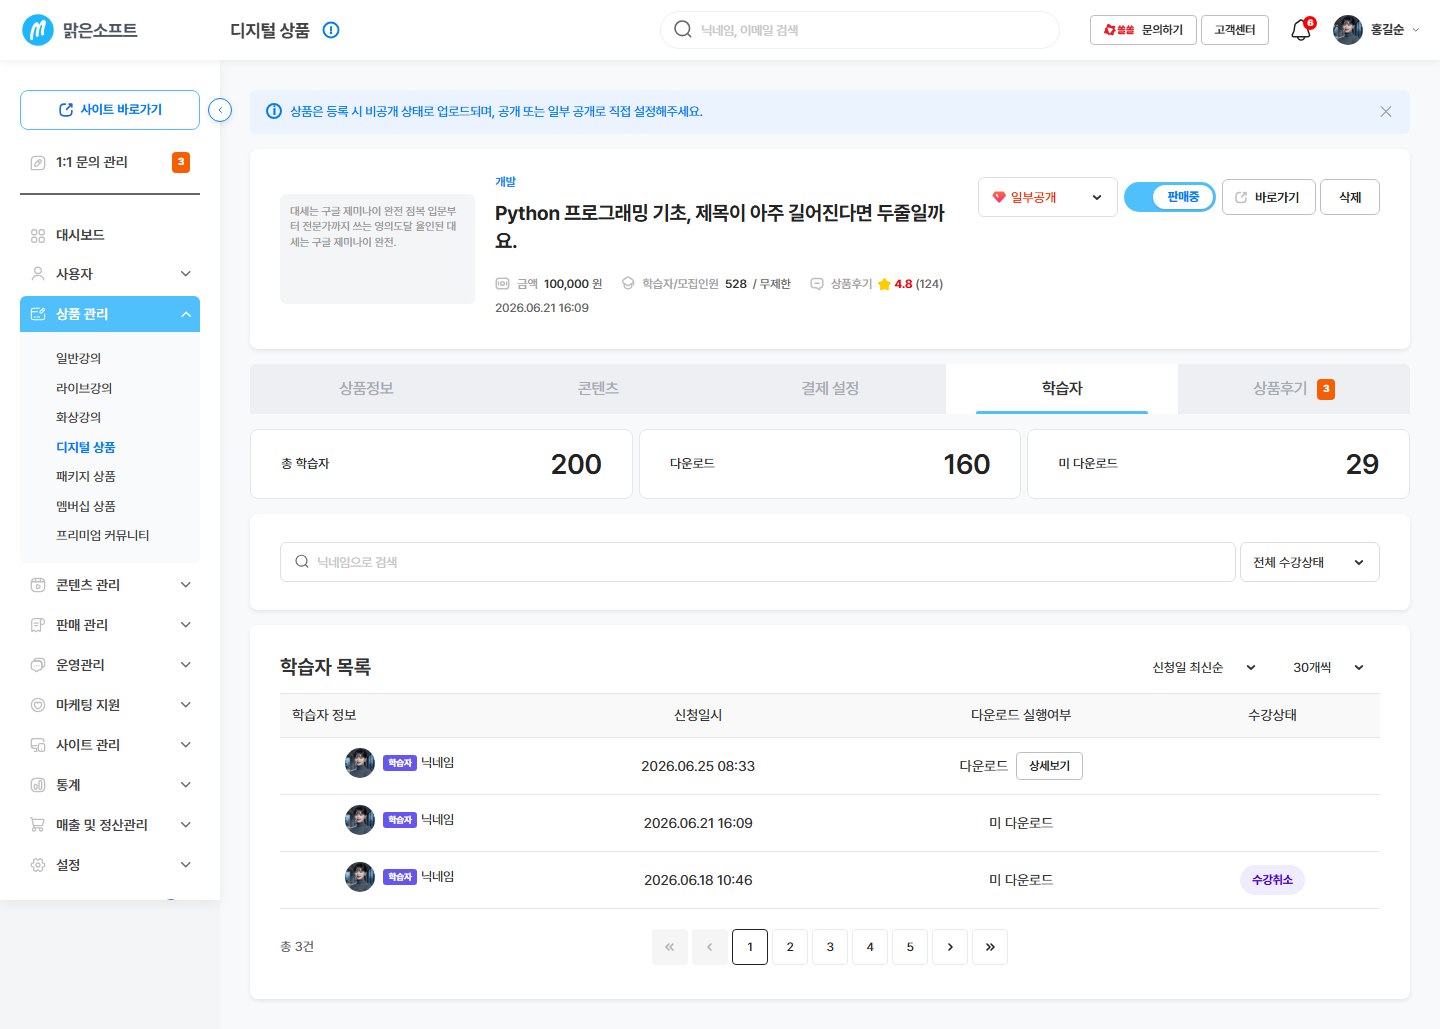Open the notification bell icon

click(x=1301, y=30)
